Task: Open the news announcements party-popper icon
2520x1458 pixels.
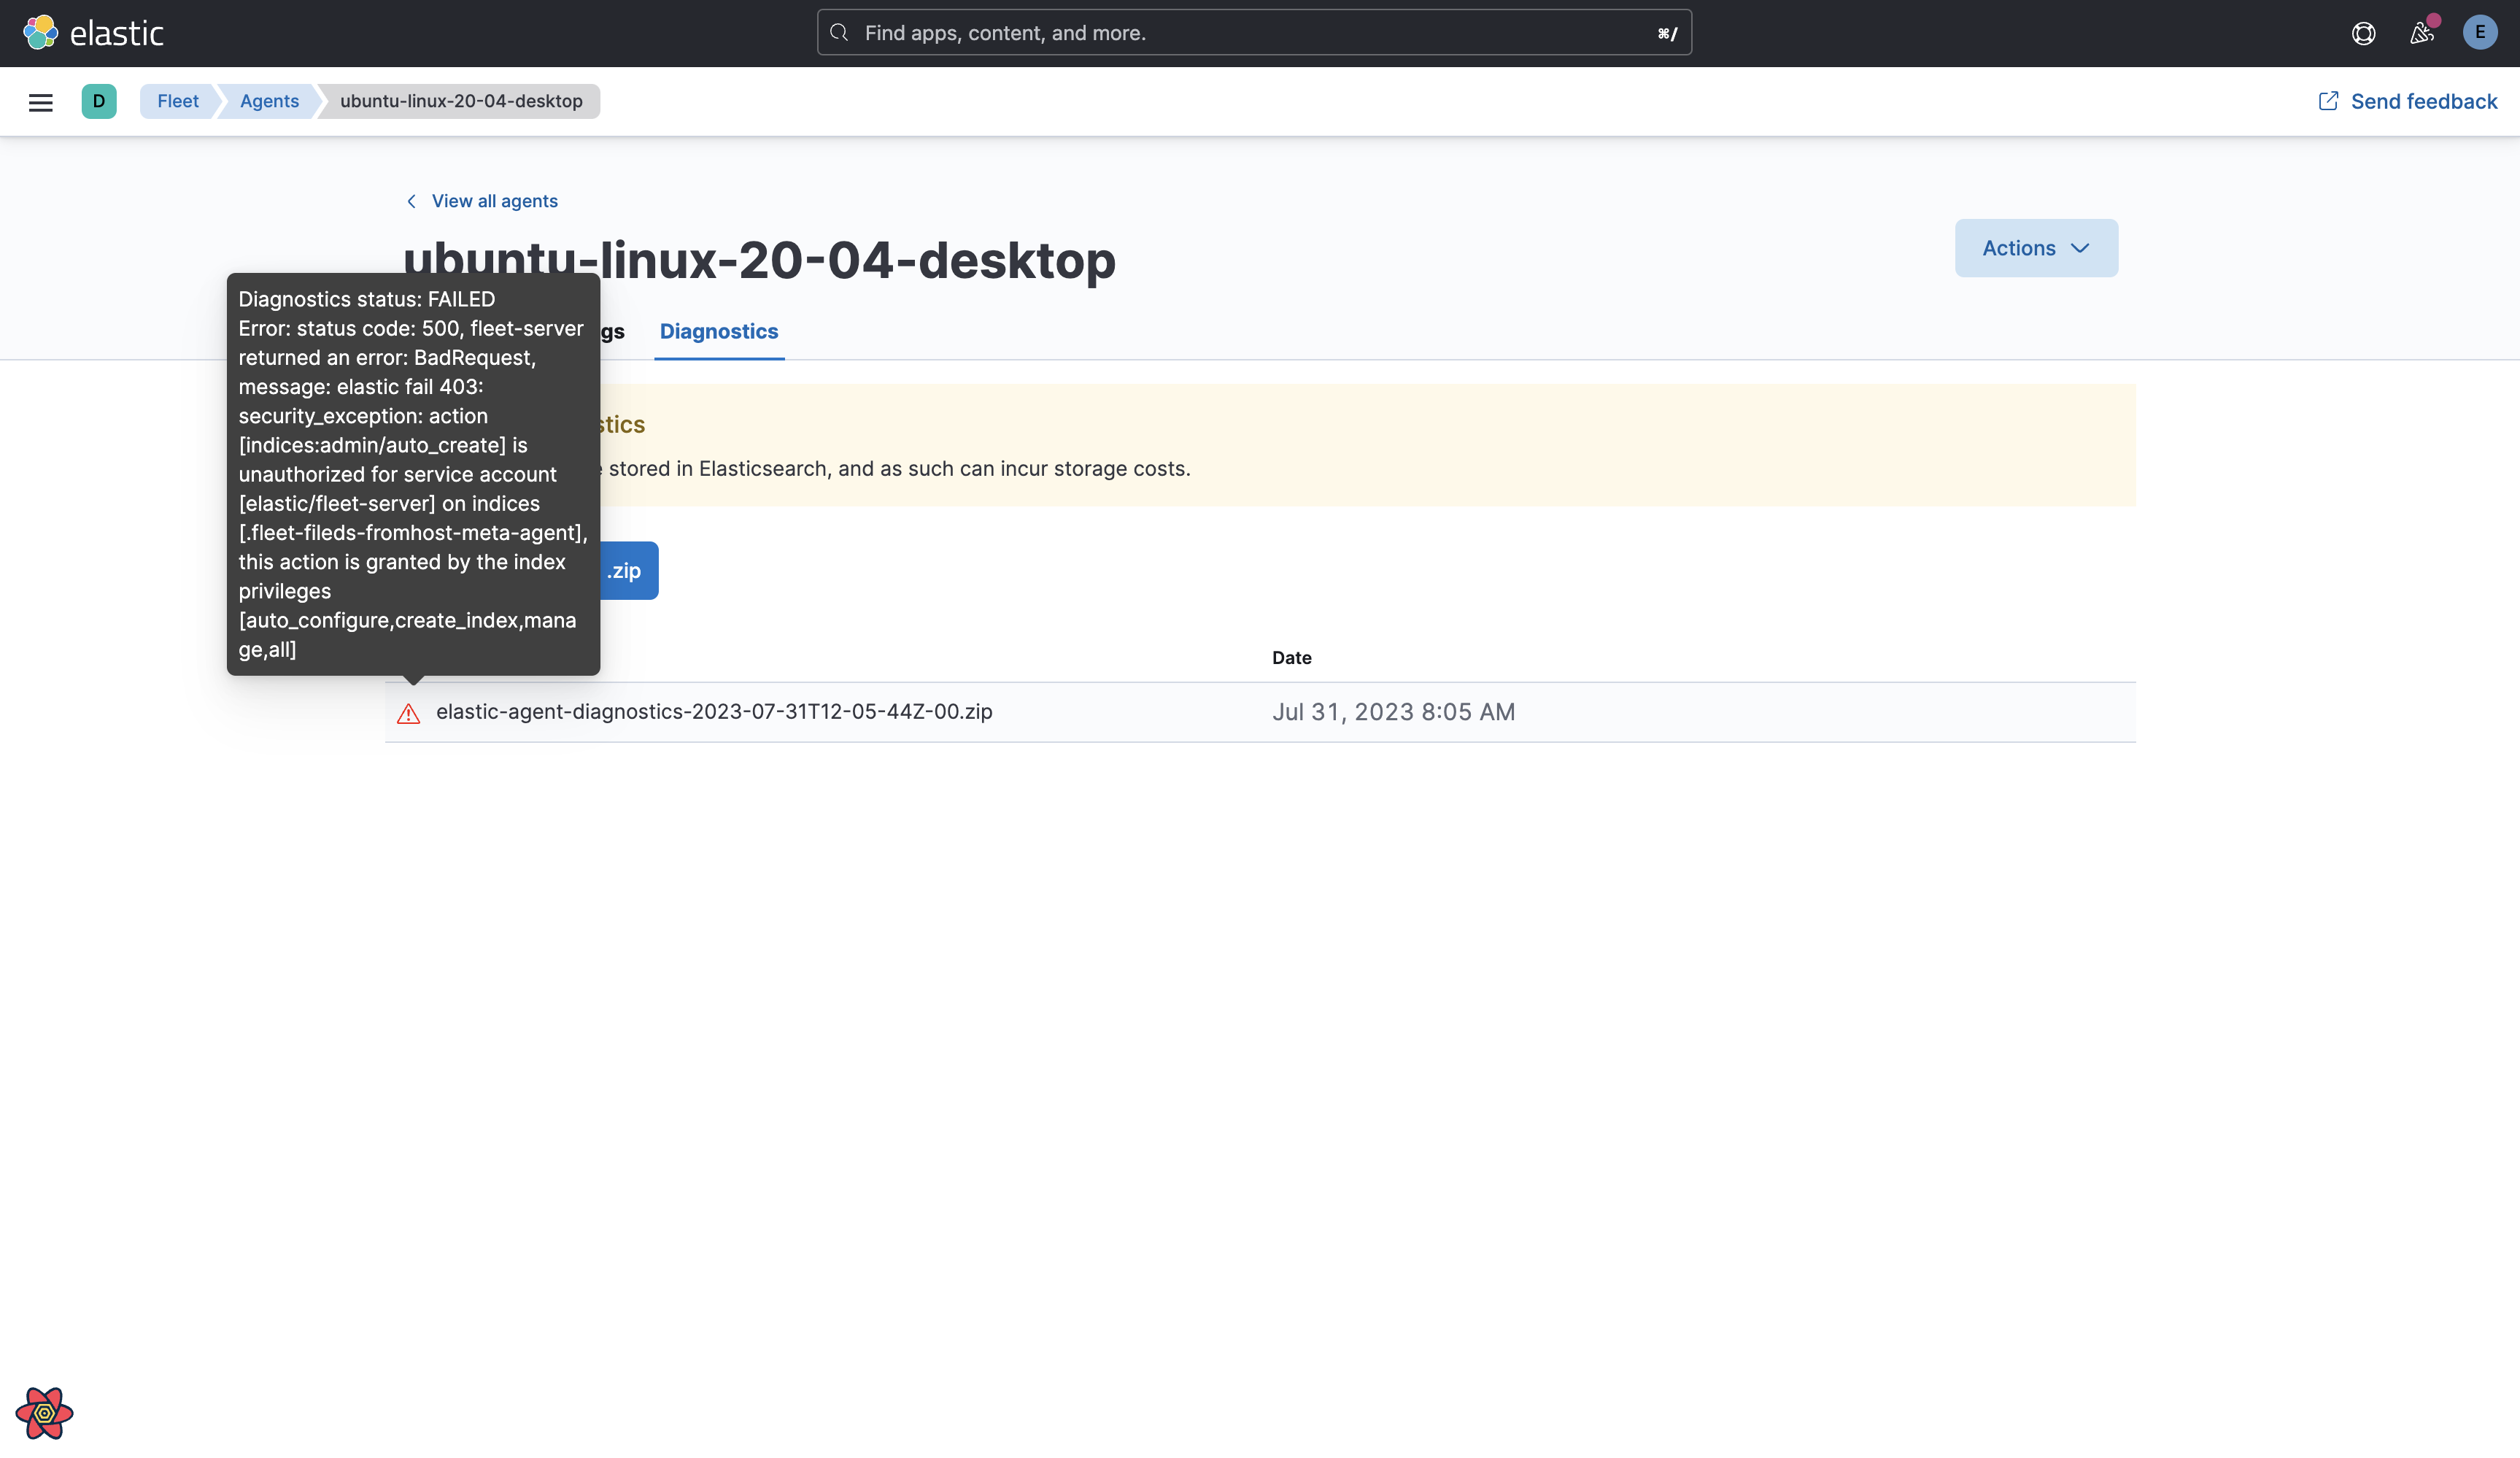Action: point(2422,32)
